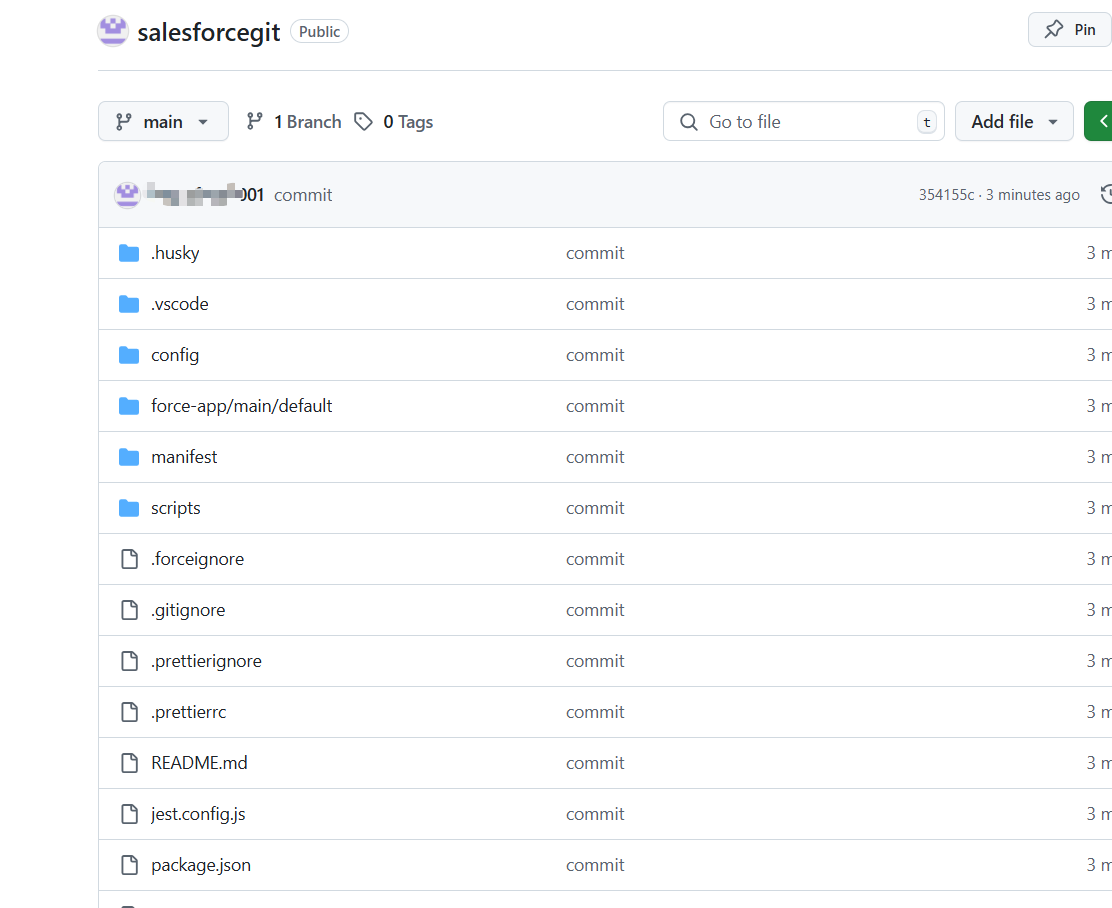Open the salesforcegit repository name link

coord(208,32)
